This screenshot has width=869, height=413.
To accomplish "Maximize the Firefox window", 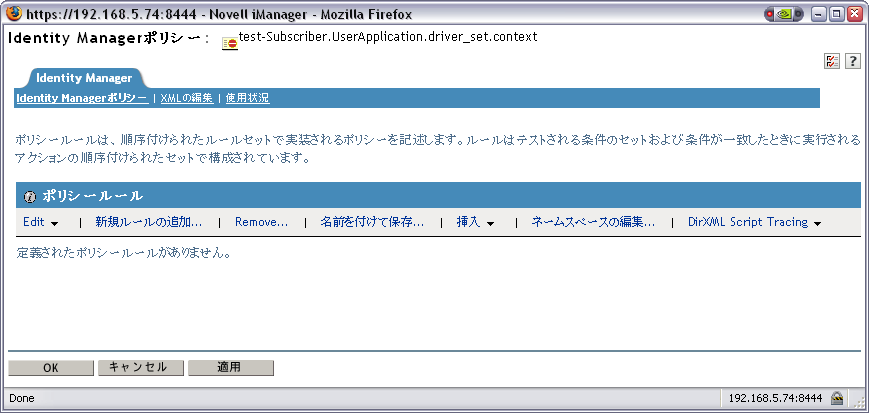I will pos(836,14).
